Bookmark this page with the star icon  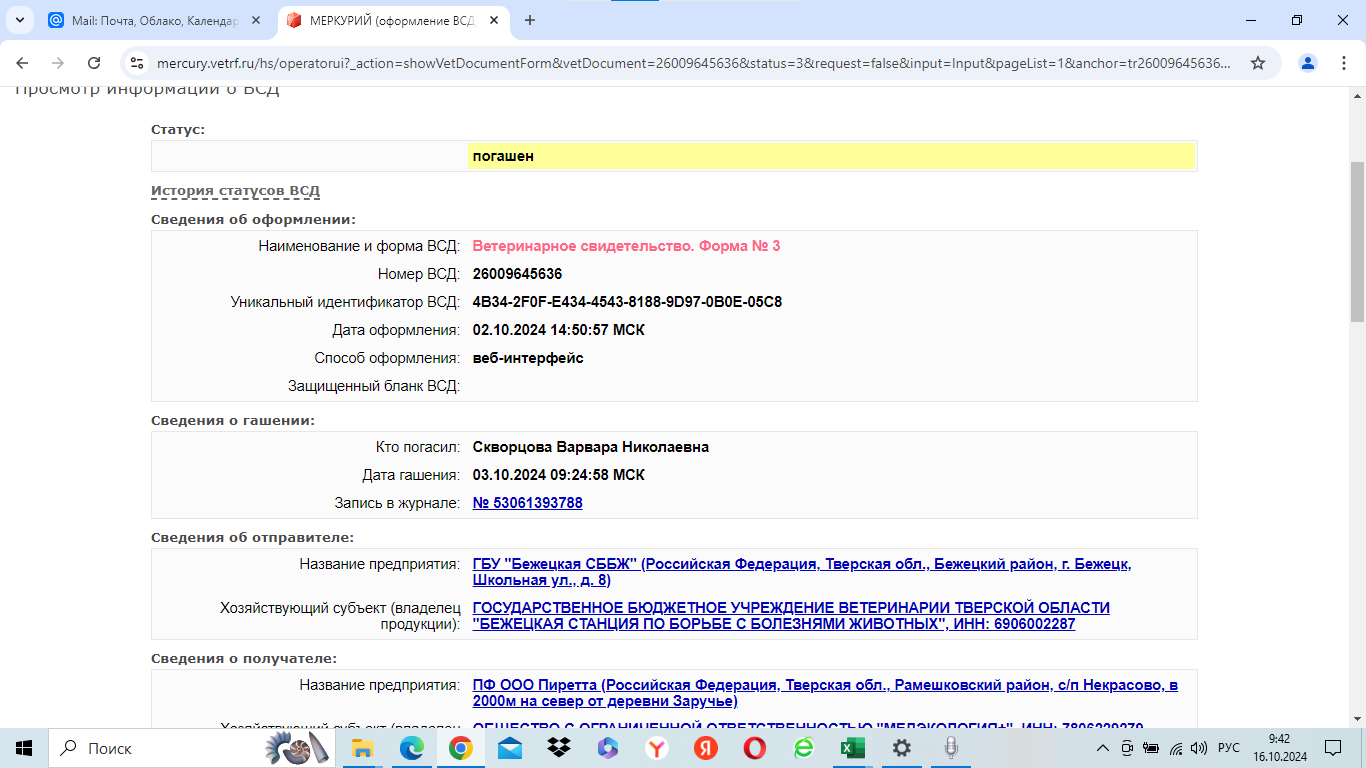coord(1258,63)
